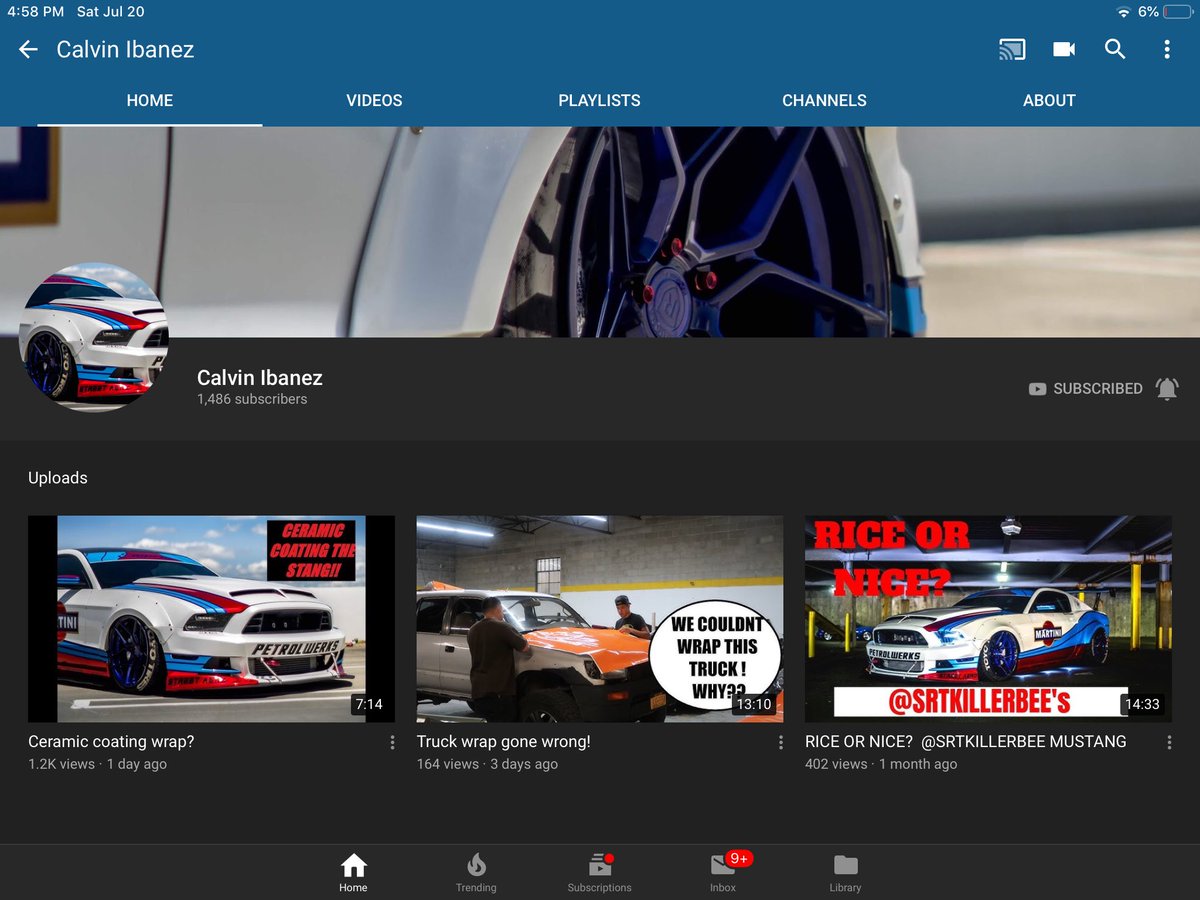
Task: Toggle the notification bell for Calvin Ibanez
Action: [1167, 389]
